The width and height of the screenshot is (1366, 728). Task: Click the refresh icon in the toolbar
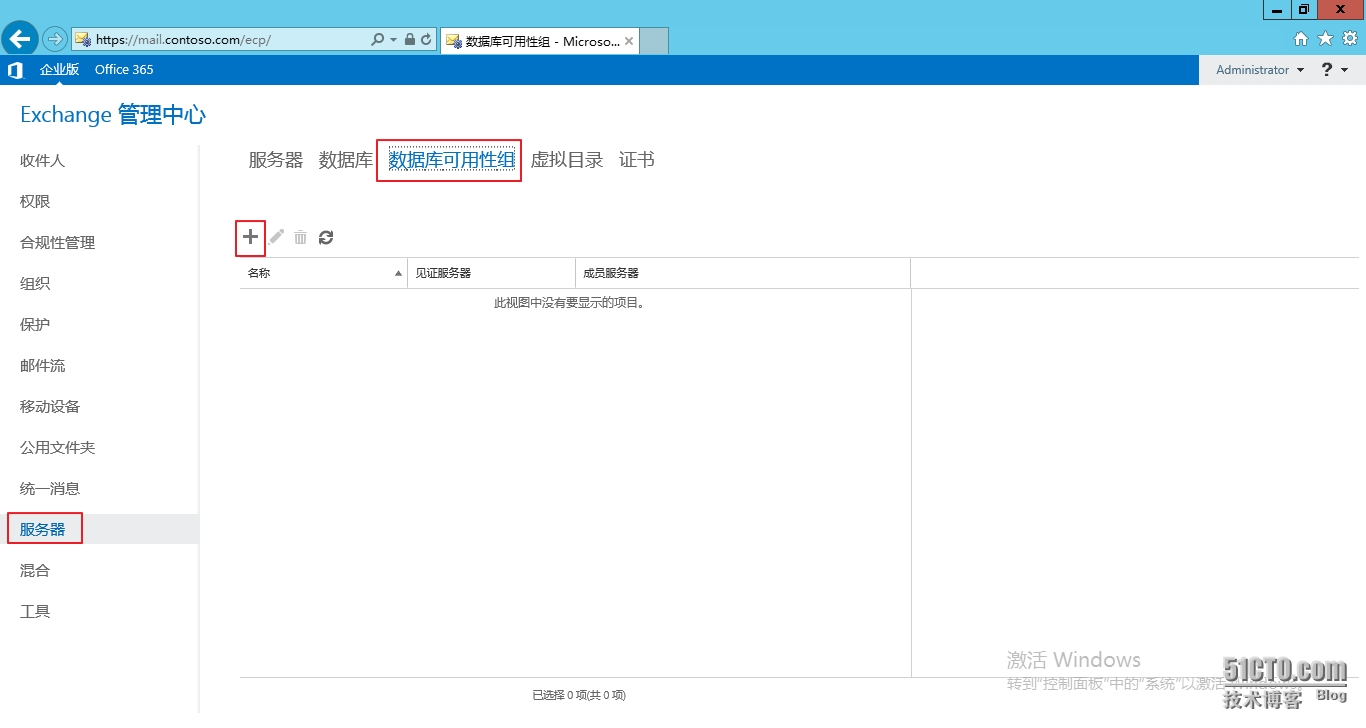click(x=326, y=237)
